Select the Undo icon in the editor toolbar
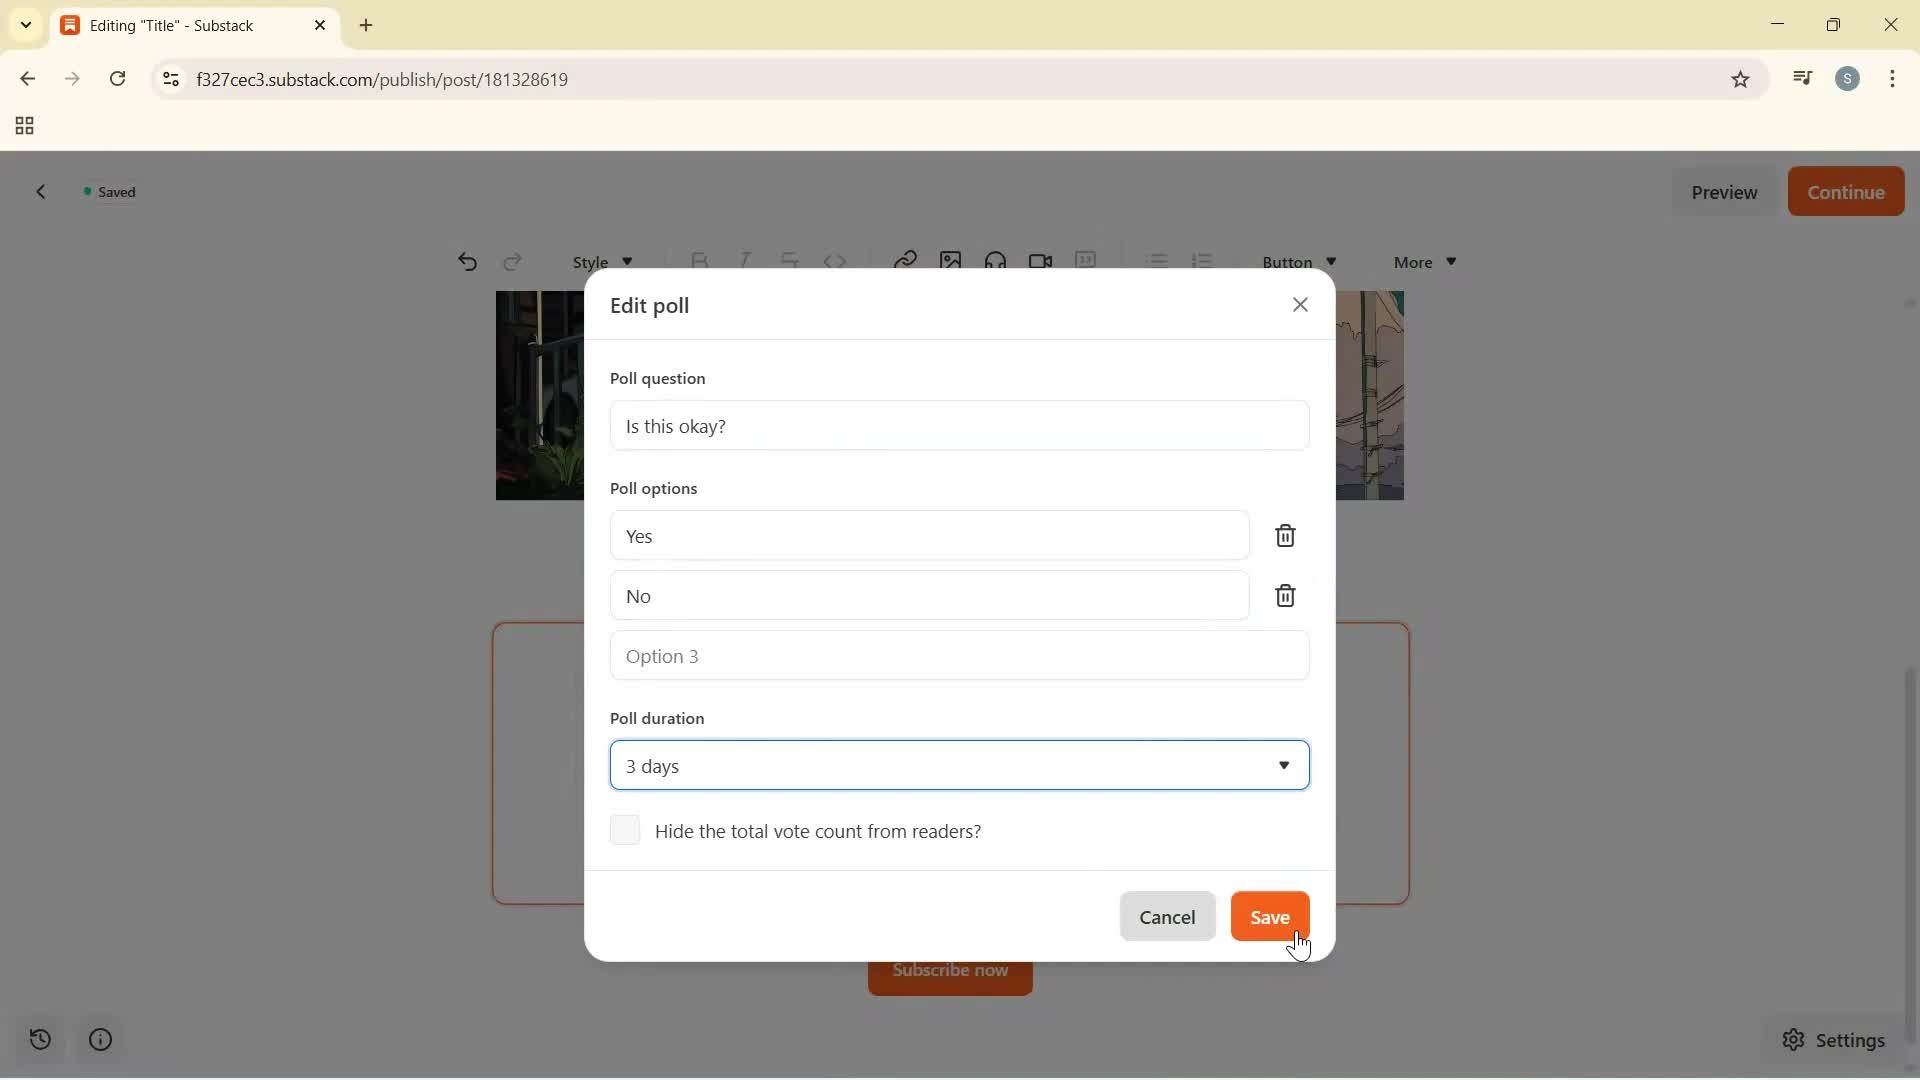This screenshot has height=1080, width=1920. point(467,261)
